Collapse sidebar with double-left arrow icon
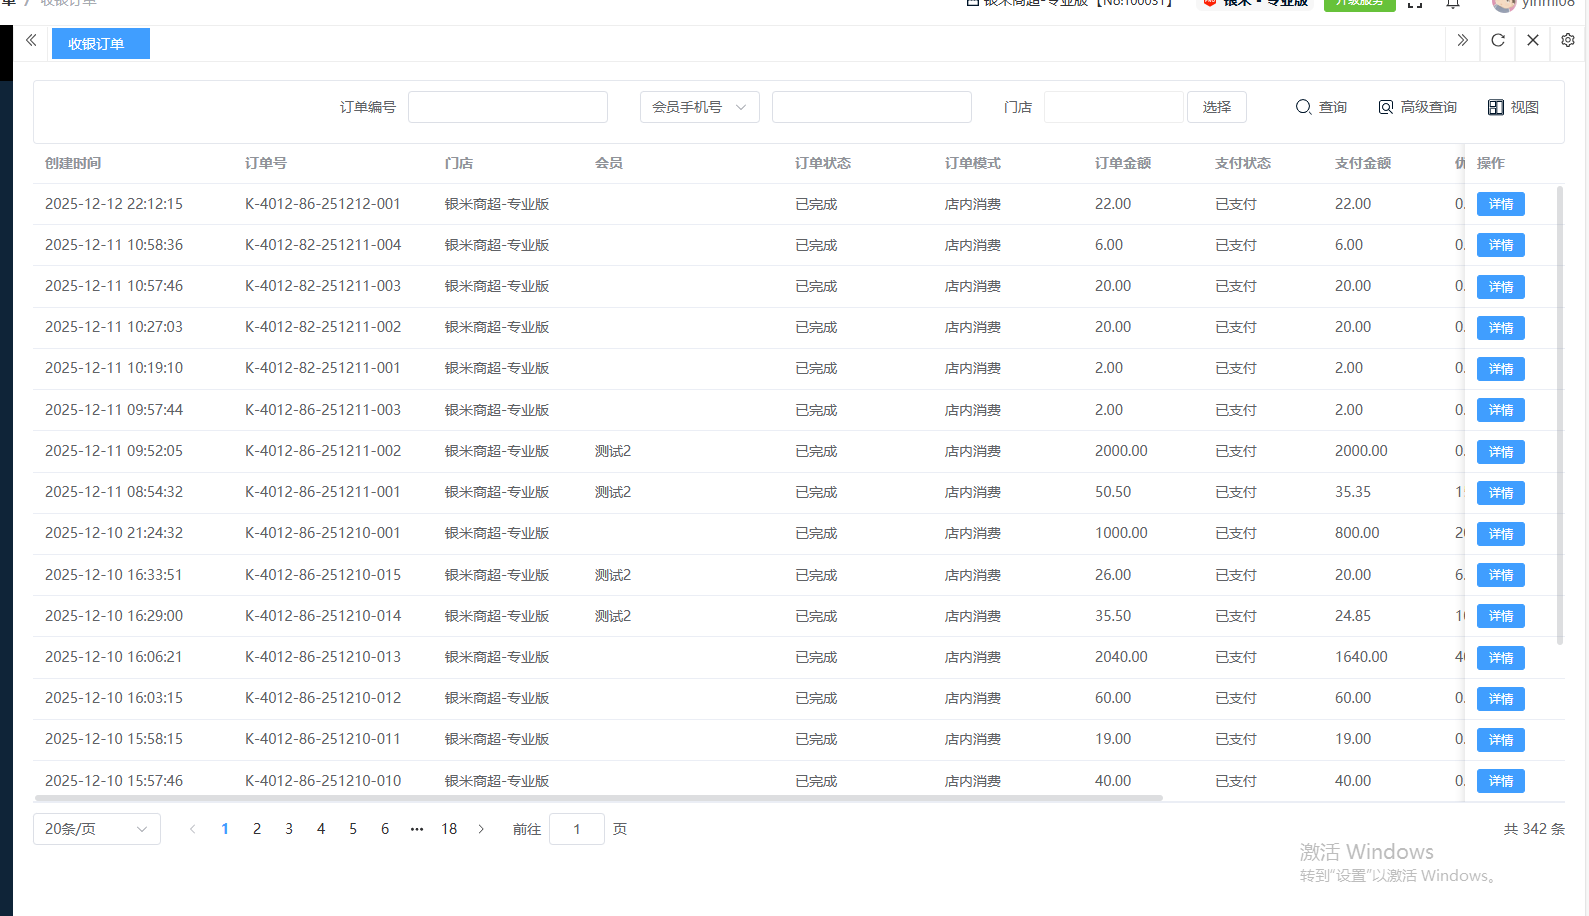This screenshot has height=916, width=1589. pos(31,41)
